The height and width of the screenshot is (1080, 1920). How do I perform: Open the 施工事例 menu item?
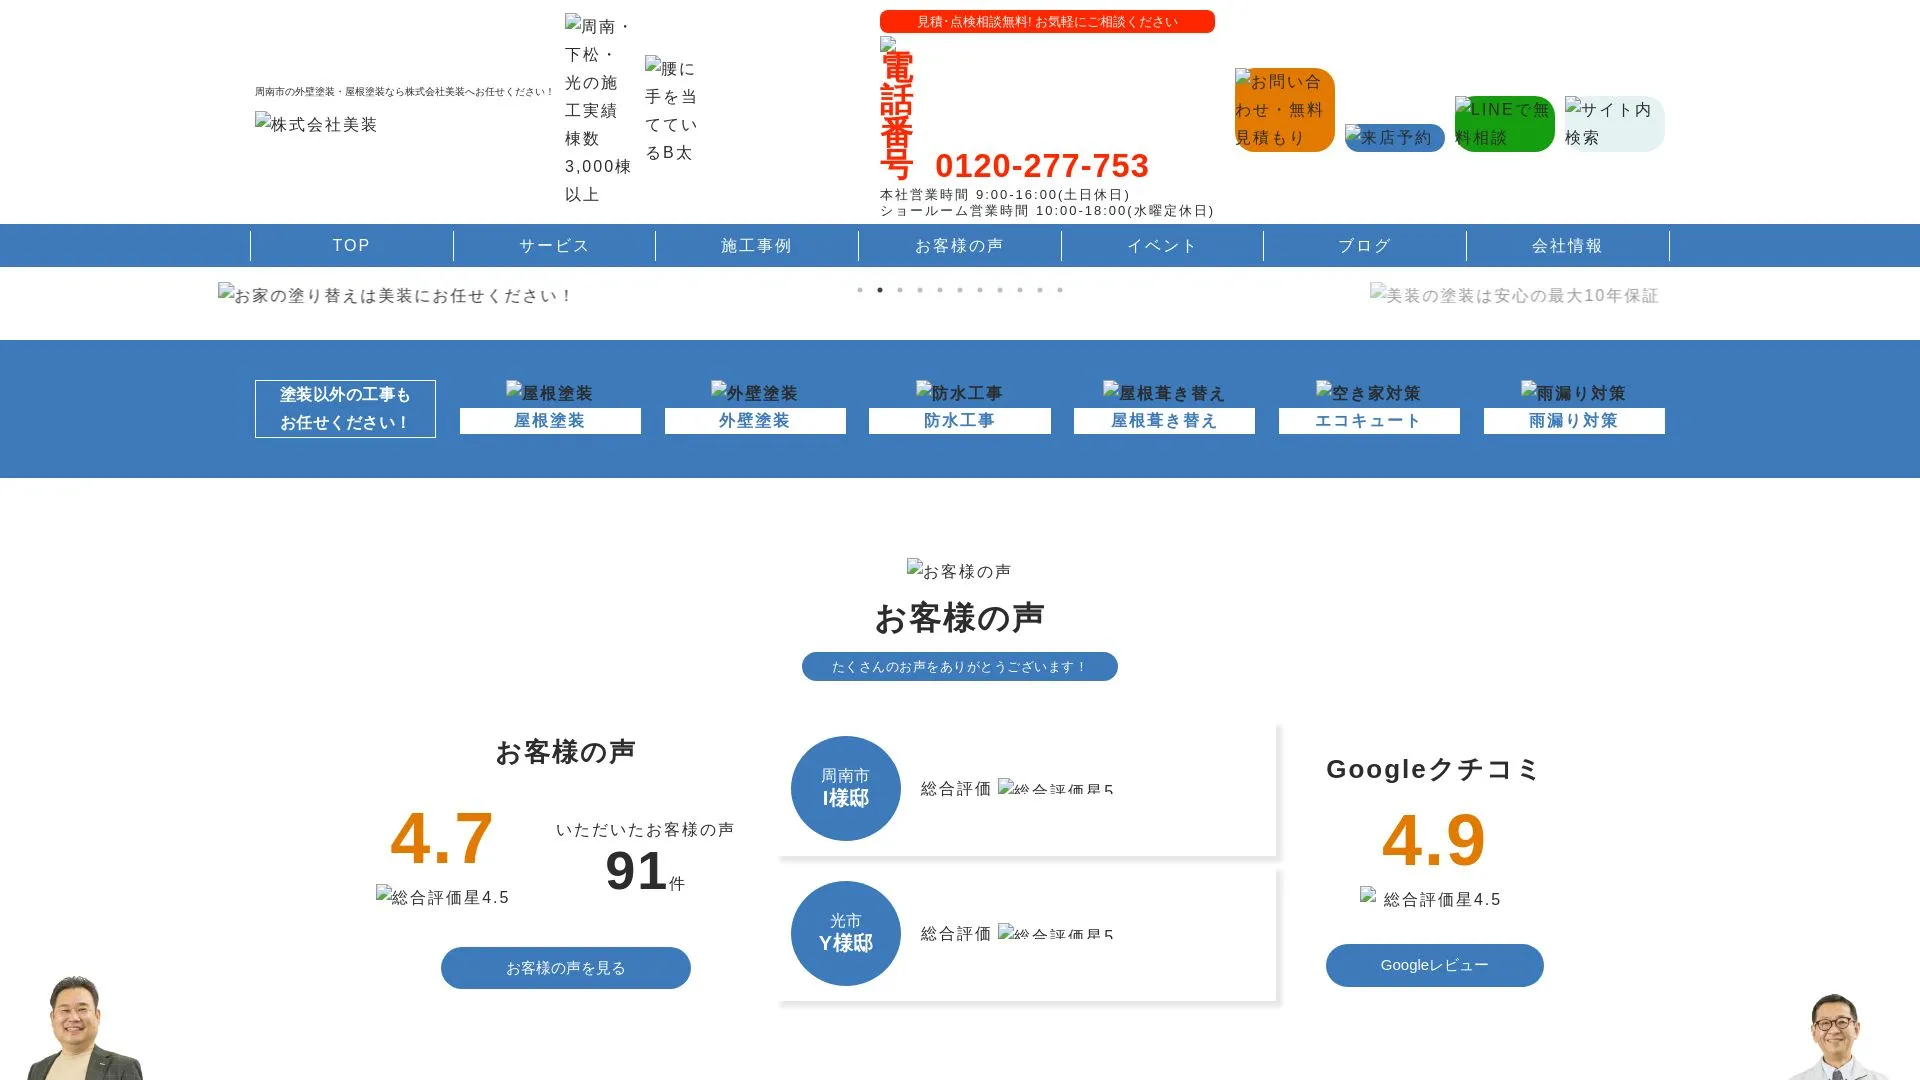(x=756, y=246)
